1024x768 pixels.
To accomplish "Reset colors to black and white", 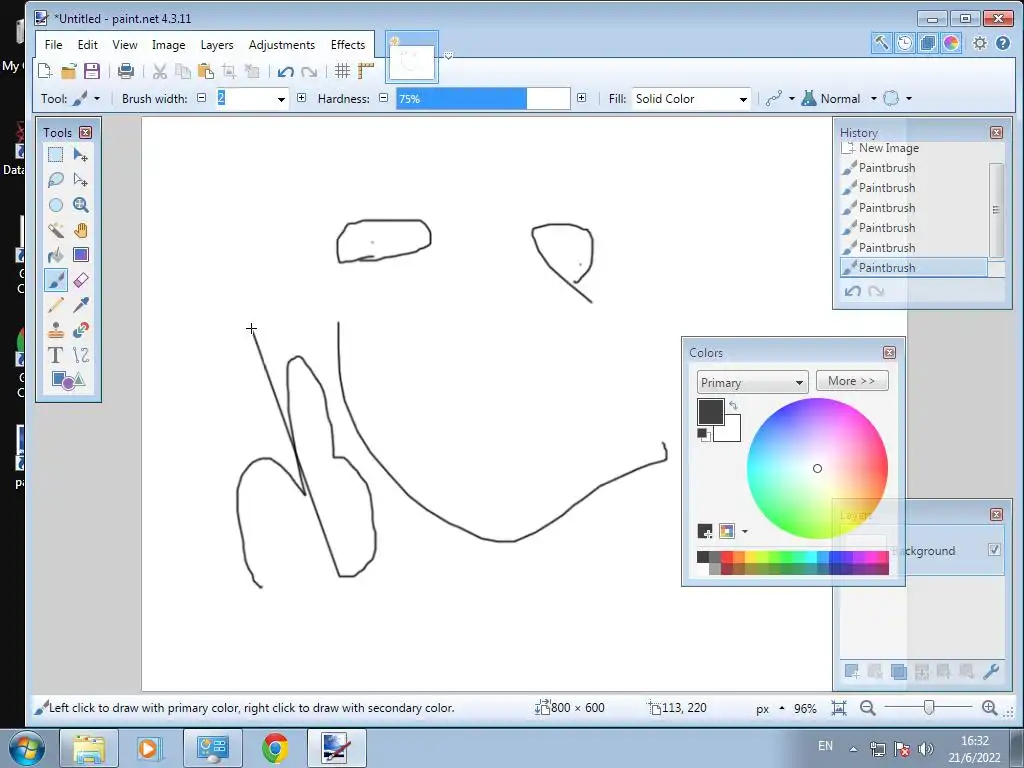I will tap(703, 434).
